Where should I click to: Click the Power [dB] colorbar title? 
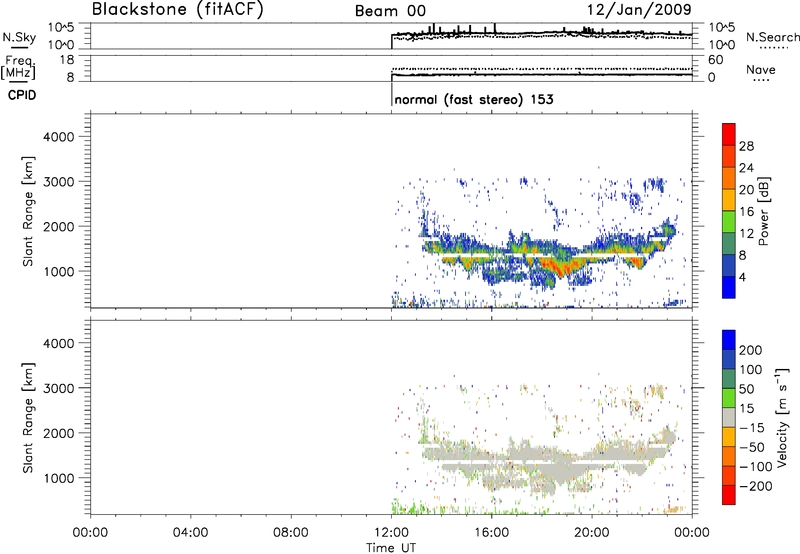[764, 211]
